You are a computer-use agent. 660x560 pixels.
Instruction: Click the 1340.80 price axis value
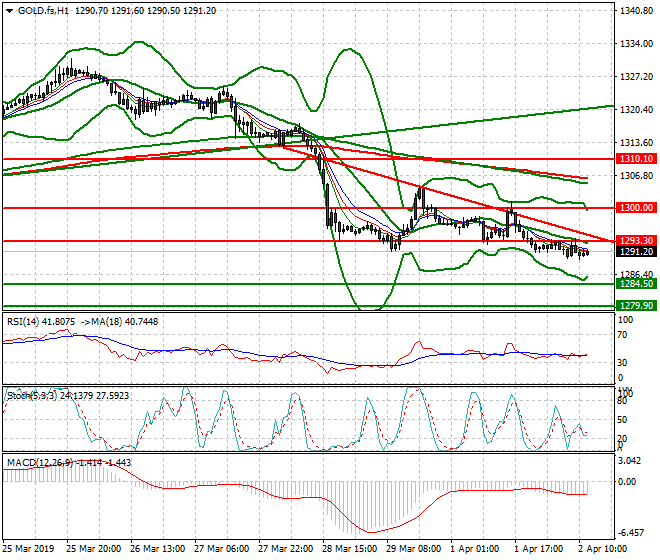(x=637, y=11)
